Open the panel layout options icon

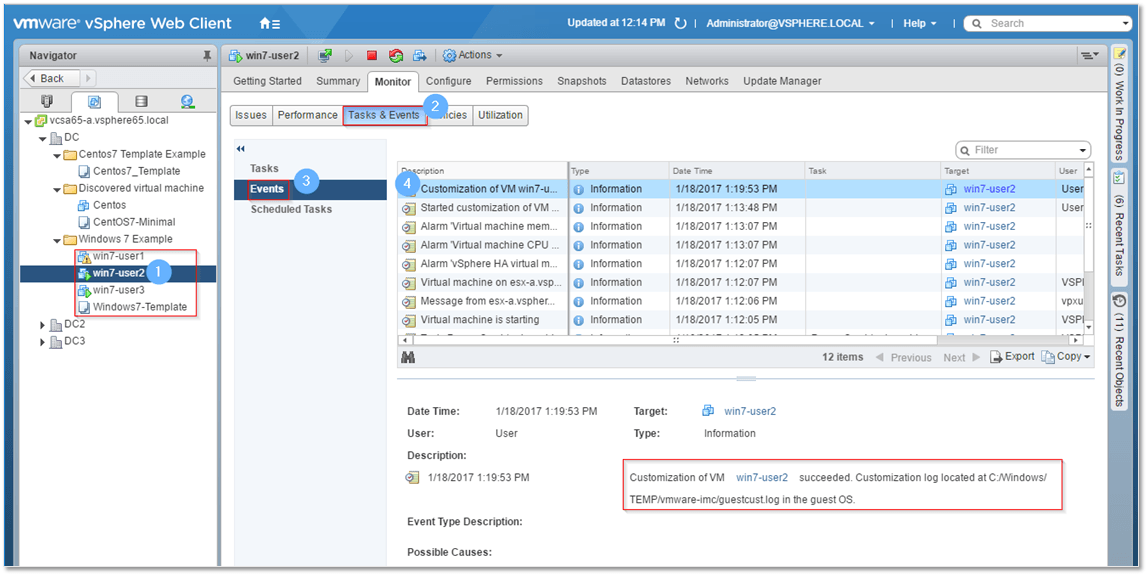tap(1089, 56)
